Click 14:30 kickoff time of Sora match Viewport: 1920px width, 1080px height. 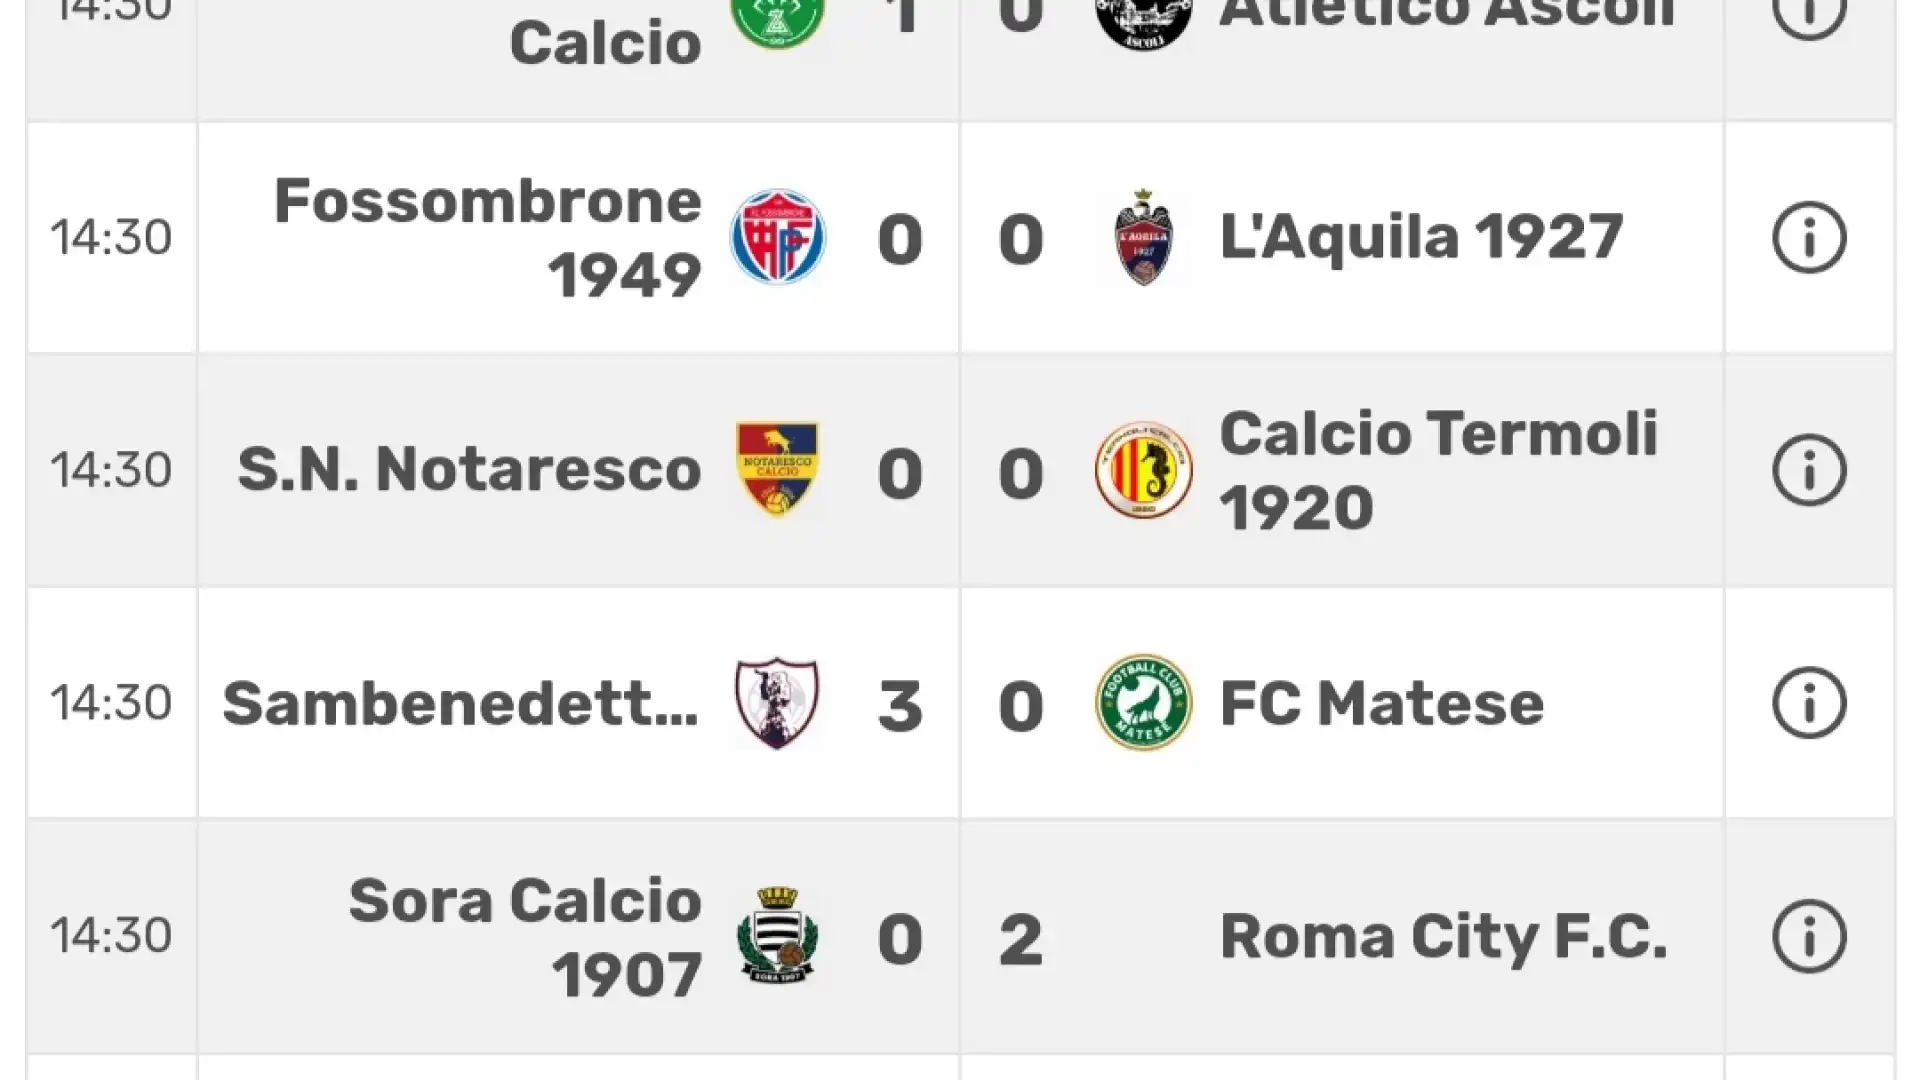(111, 936)
